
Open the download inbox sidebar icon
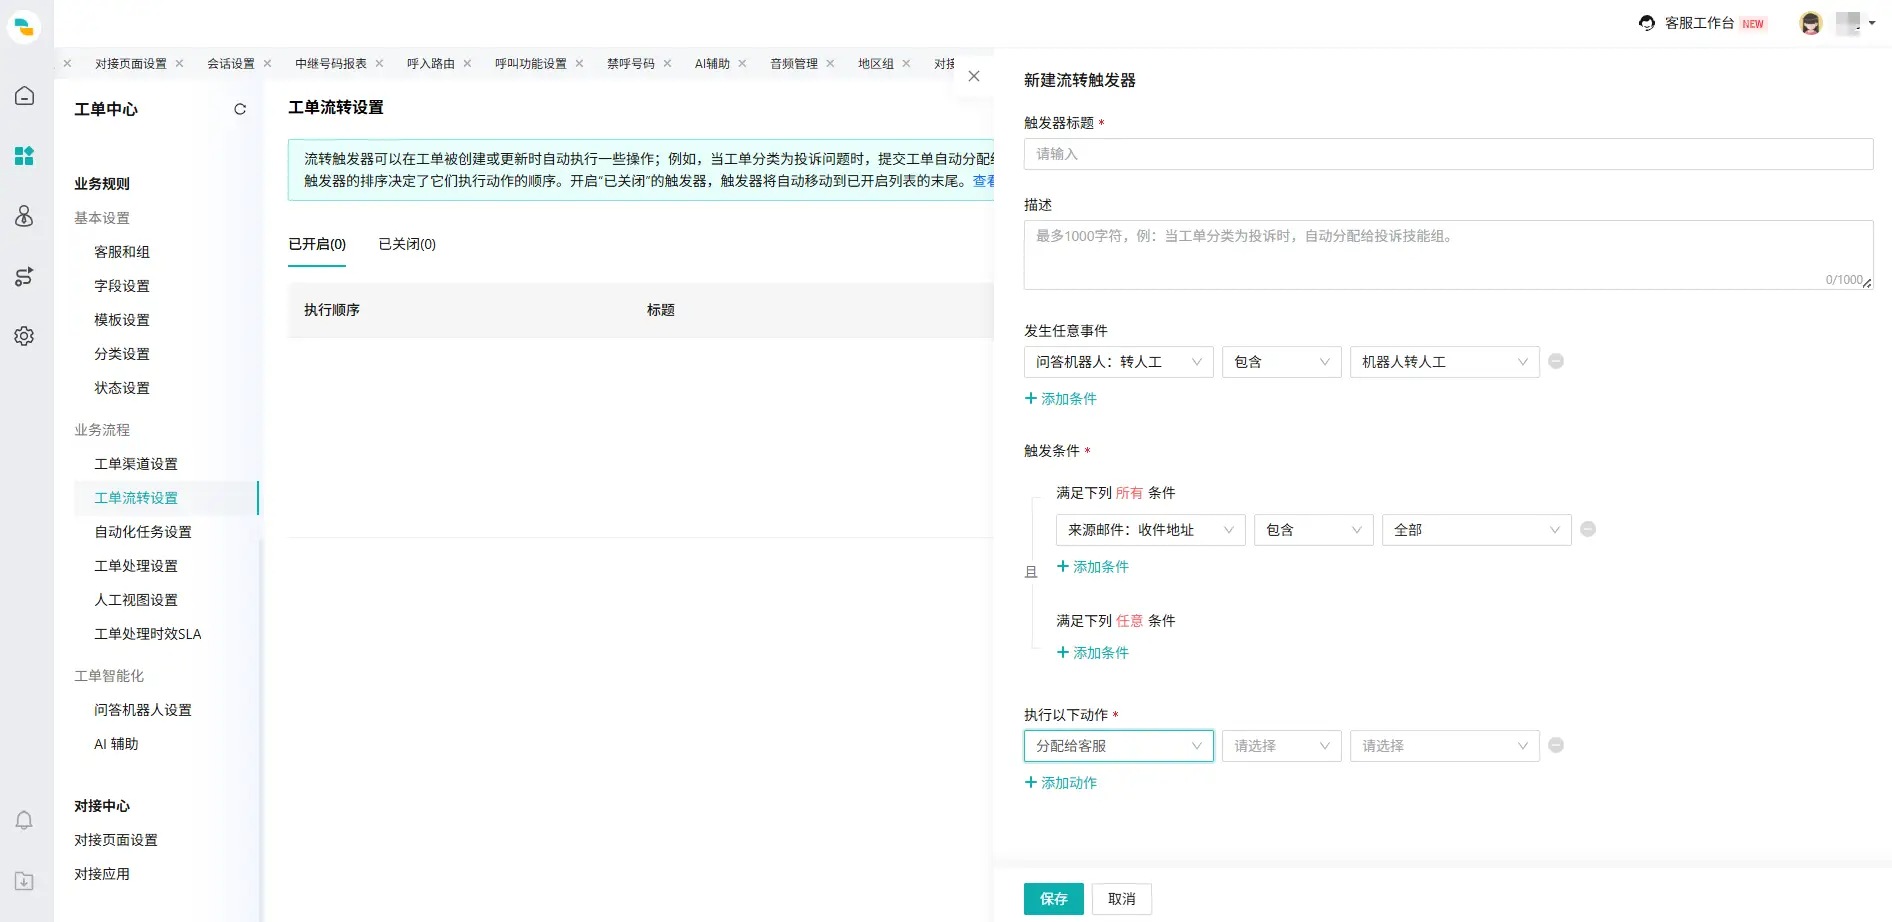(24, 881)
